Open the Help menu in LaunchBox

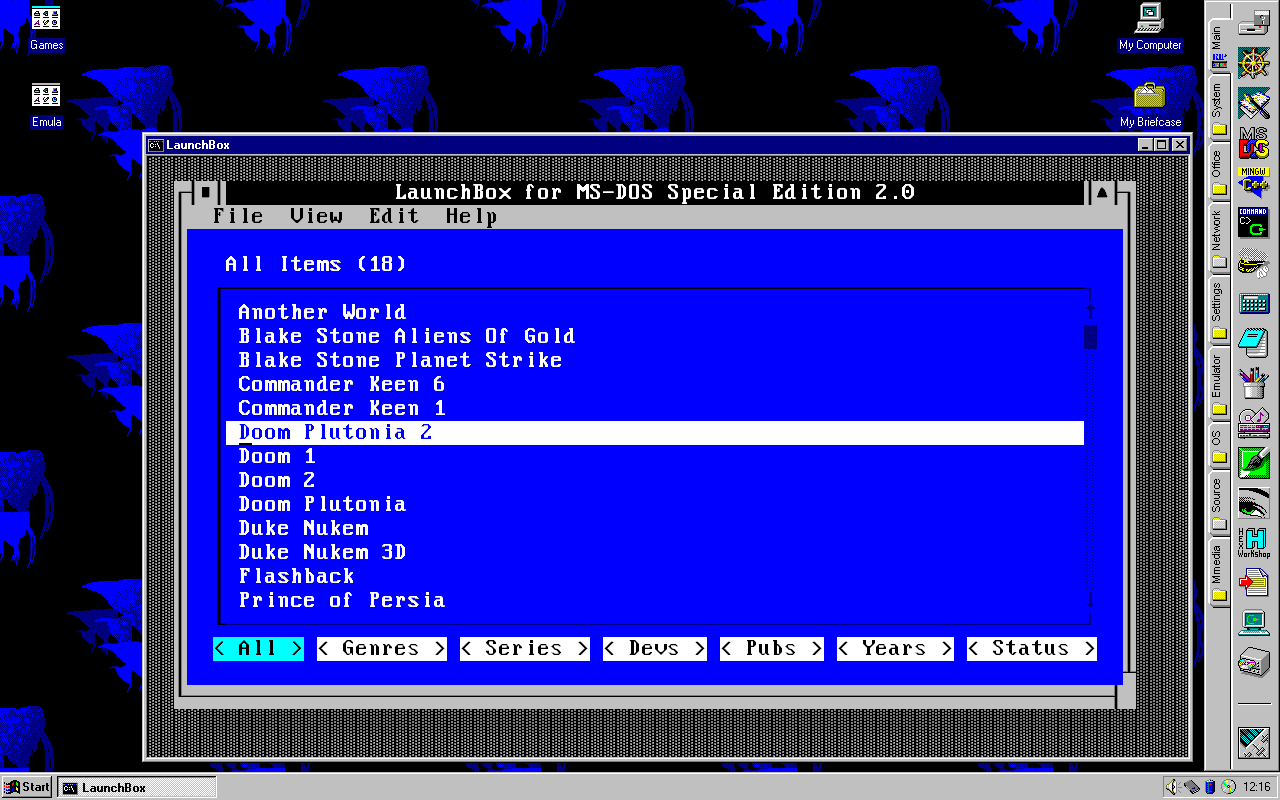[472, 216]
